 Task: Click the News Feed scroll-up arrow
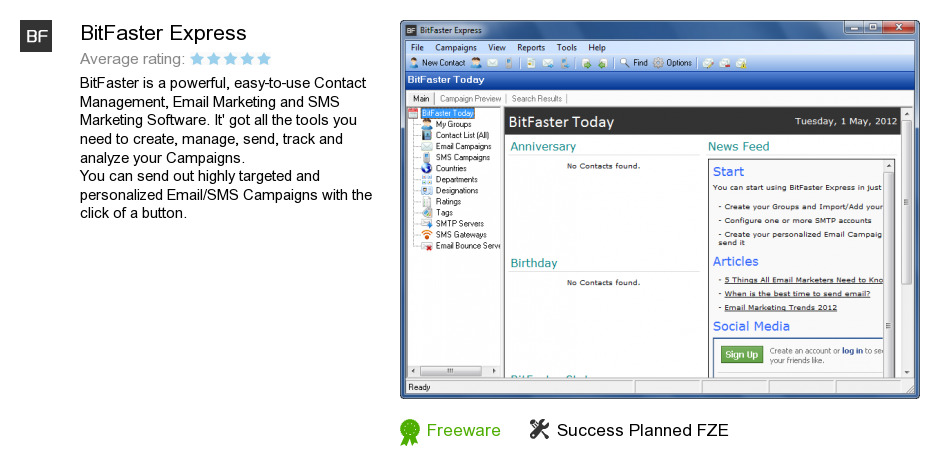pyautogui.click(x=888, y=165)
